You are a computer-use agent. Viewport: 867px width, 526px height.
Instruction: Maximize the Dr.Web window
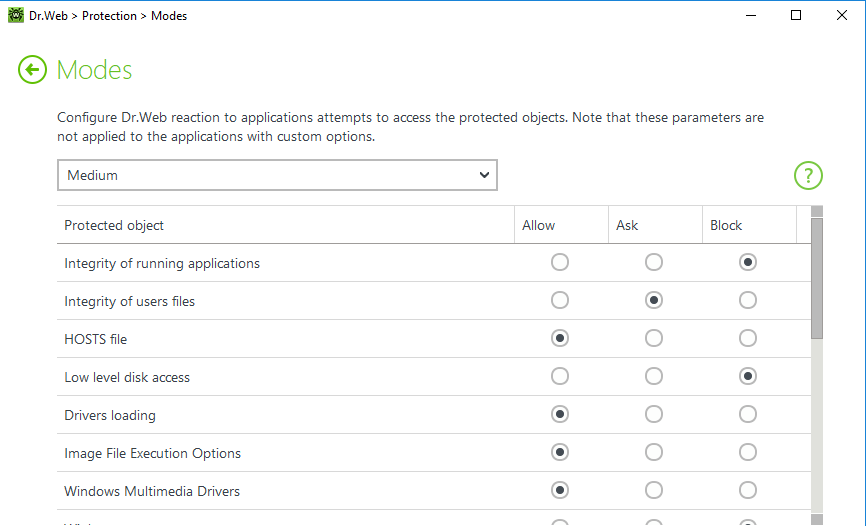coord(796,15)
